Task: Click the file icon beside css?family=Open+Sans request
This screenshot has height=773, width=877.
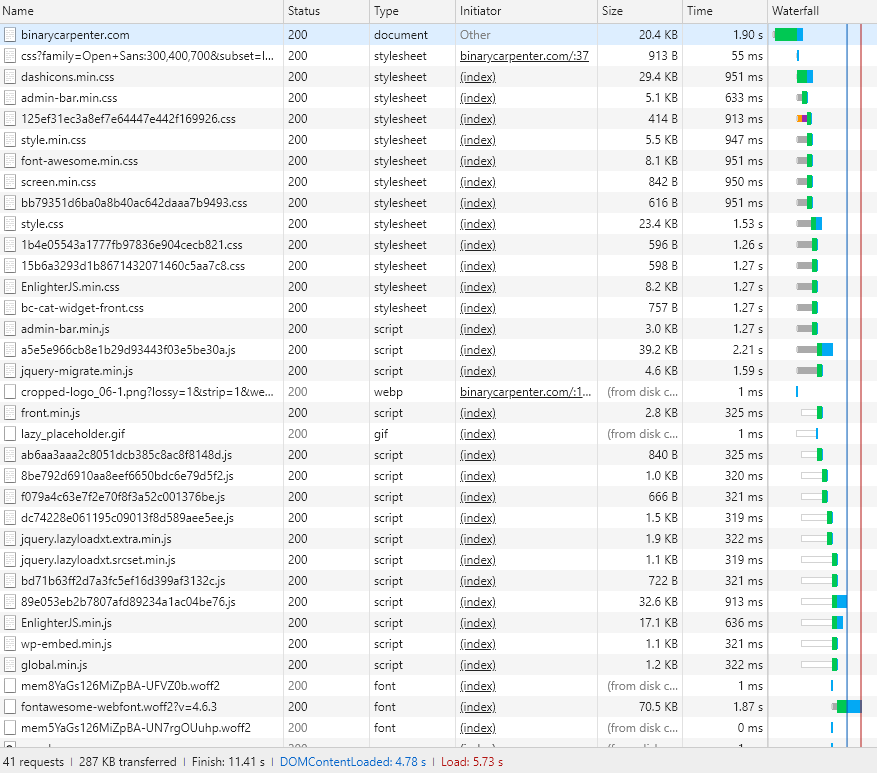Action: (10, 56)
